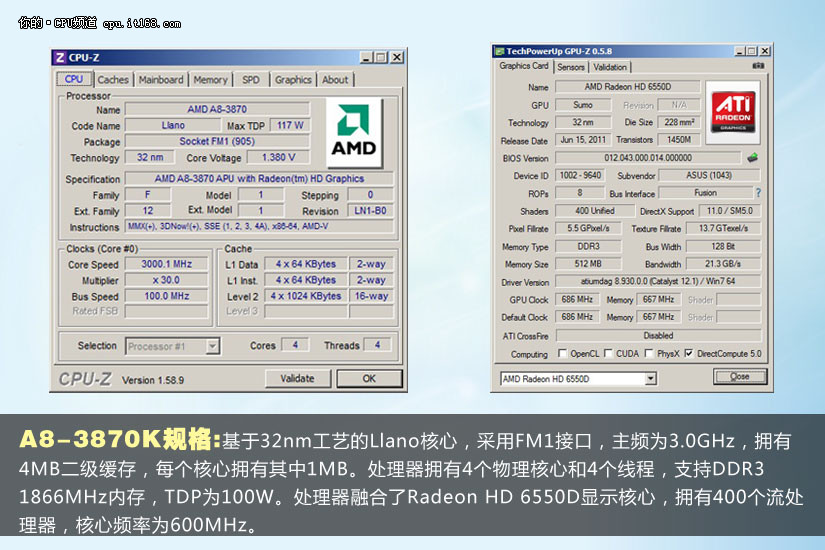This screenshot has width=825, height=550.
Task: Switch to the Validation tab in GPU-Z
Action: [x=610, y=67]
